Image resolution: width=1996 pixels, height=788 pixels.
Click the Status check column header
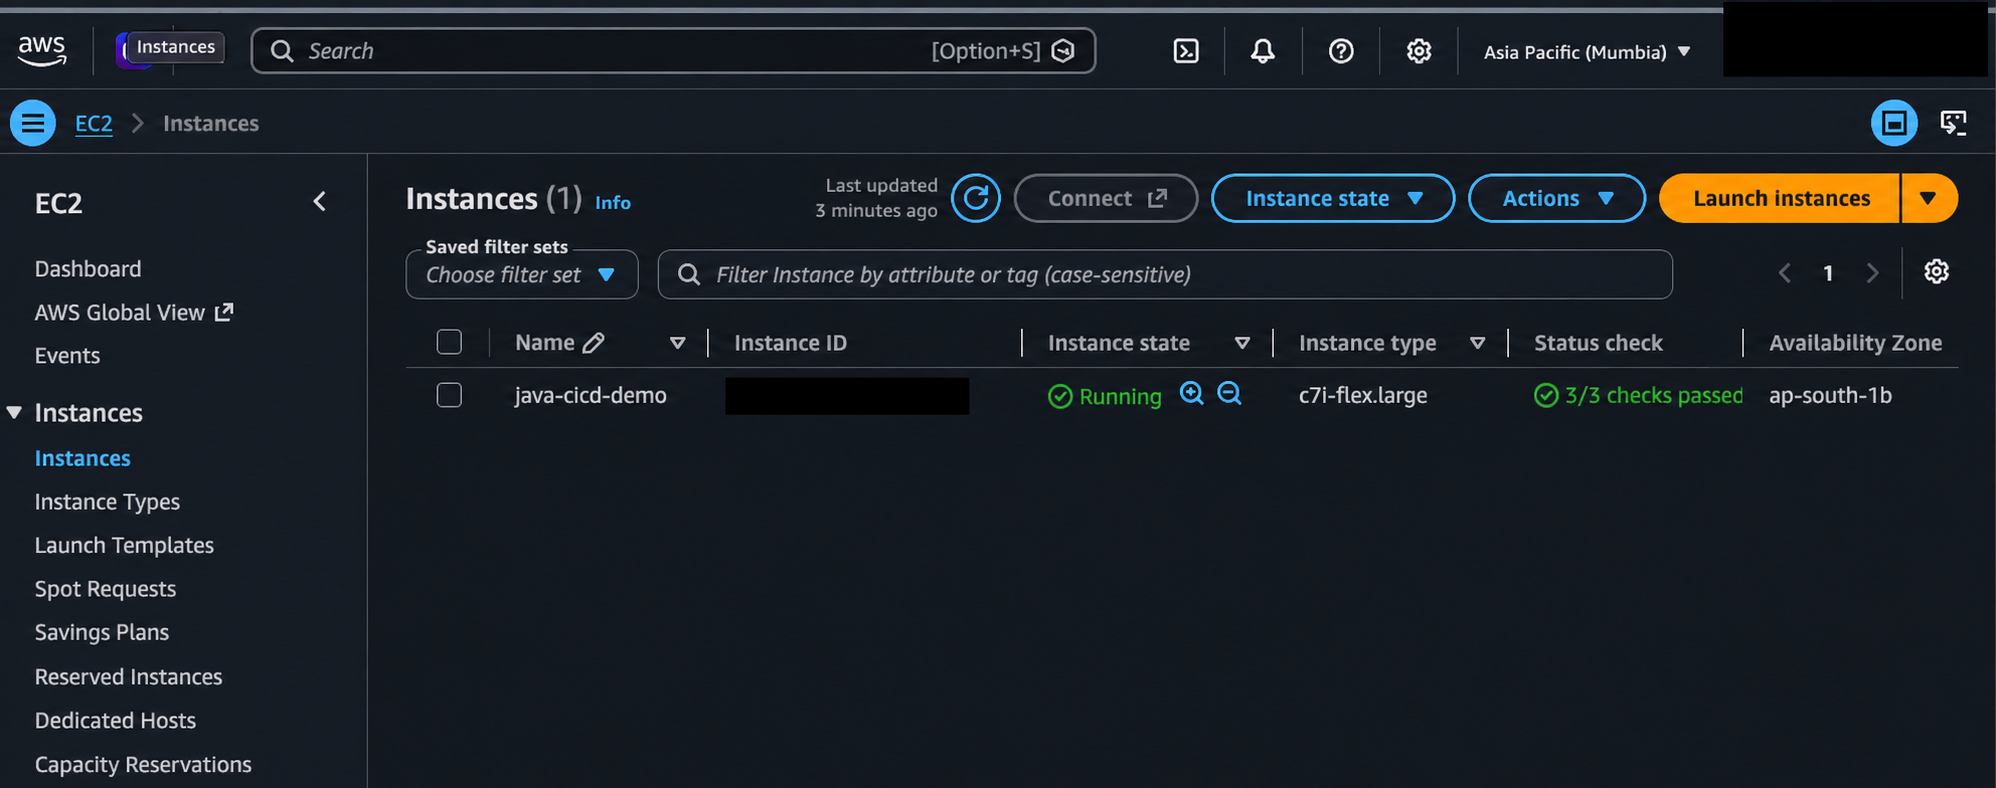(1598, 343)
